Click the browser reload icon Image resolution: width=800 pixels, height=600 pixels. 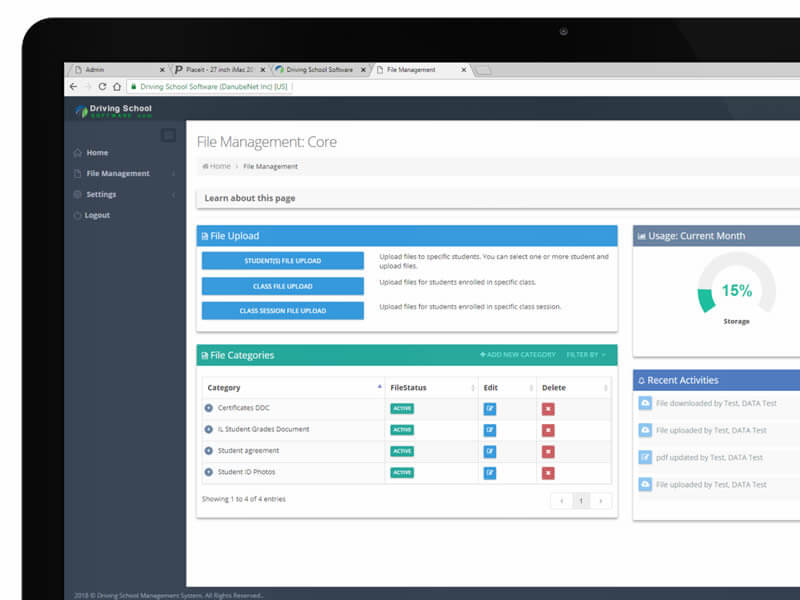click(x=102, y=87)
